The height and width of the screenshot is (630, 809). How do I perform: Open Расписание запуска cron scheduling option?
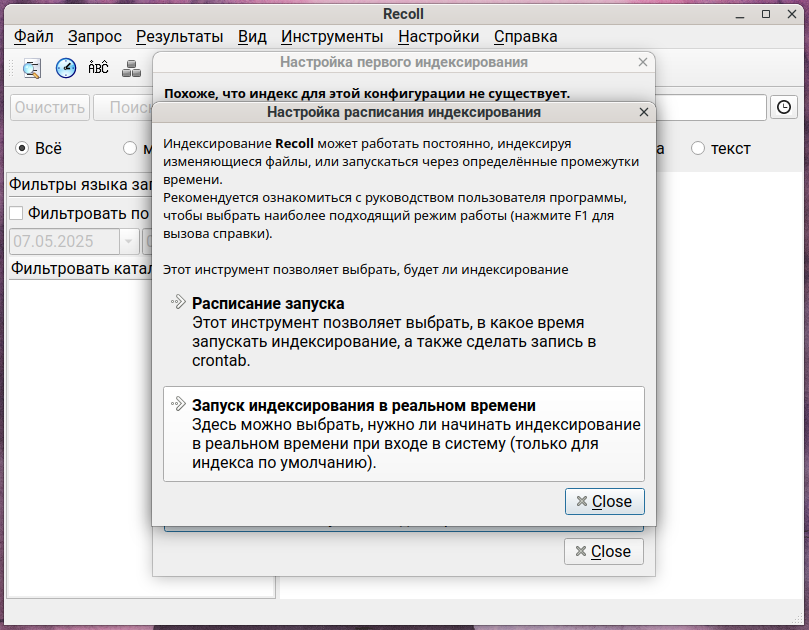tap(403, 331)
